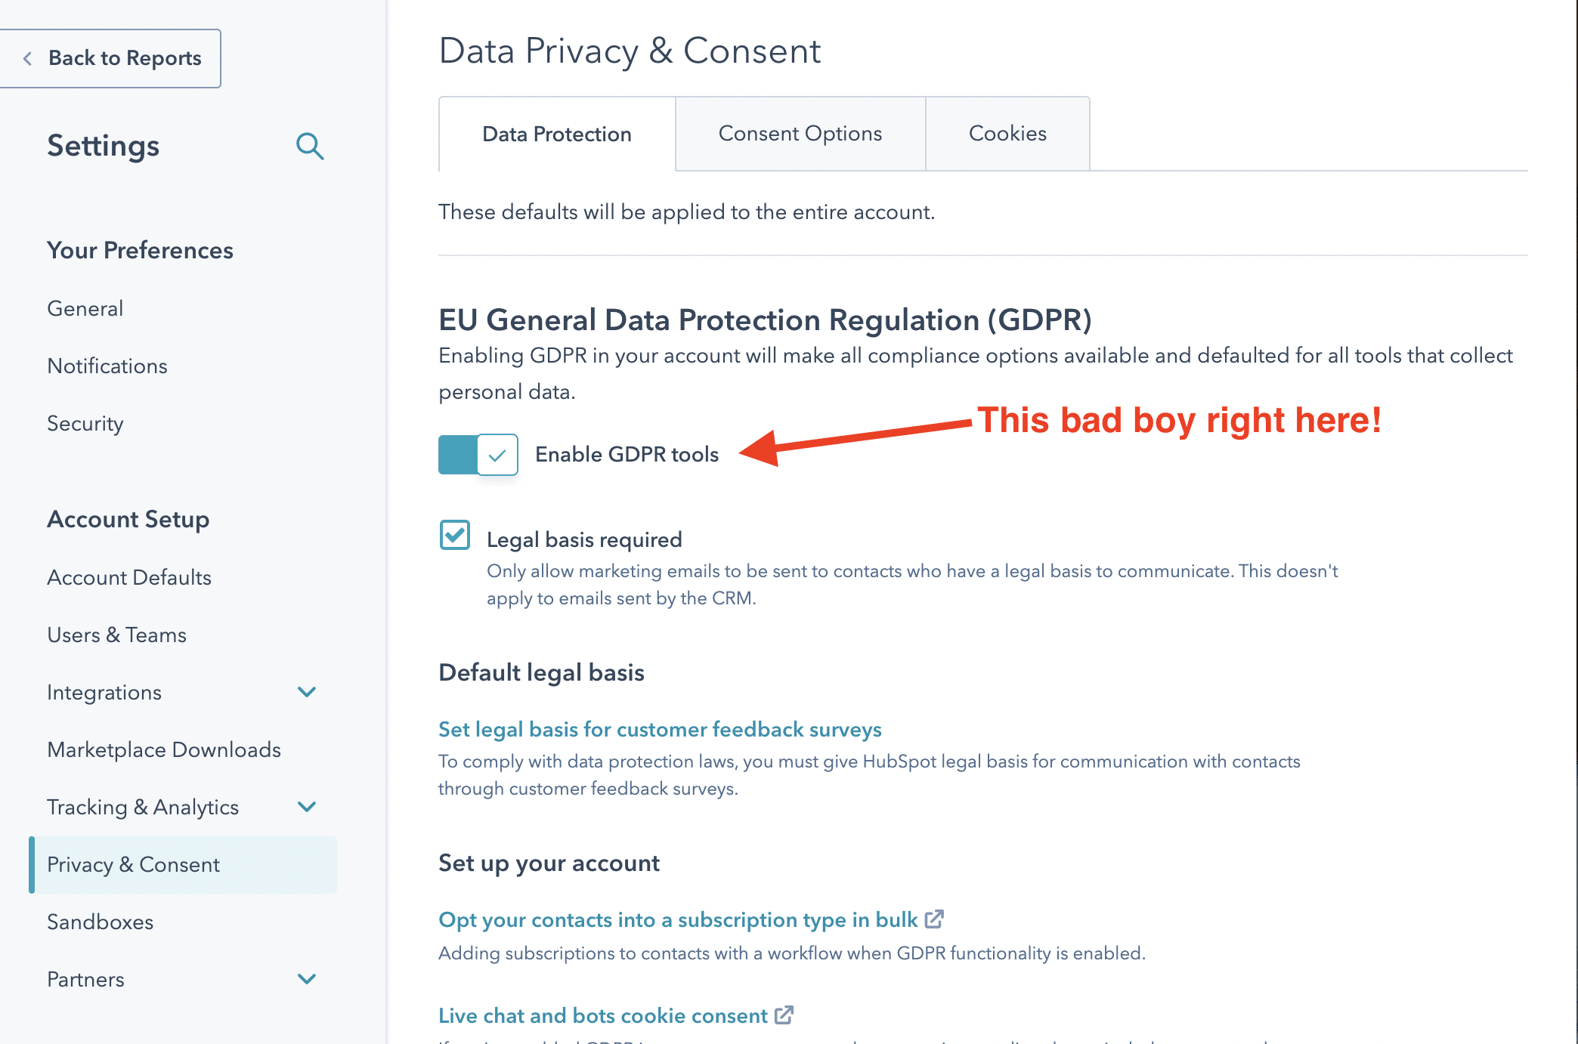
Task: Navigate to Sandboxes settings
Action: point(99,921)
